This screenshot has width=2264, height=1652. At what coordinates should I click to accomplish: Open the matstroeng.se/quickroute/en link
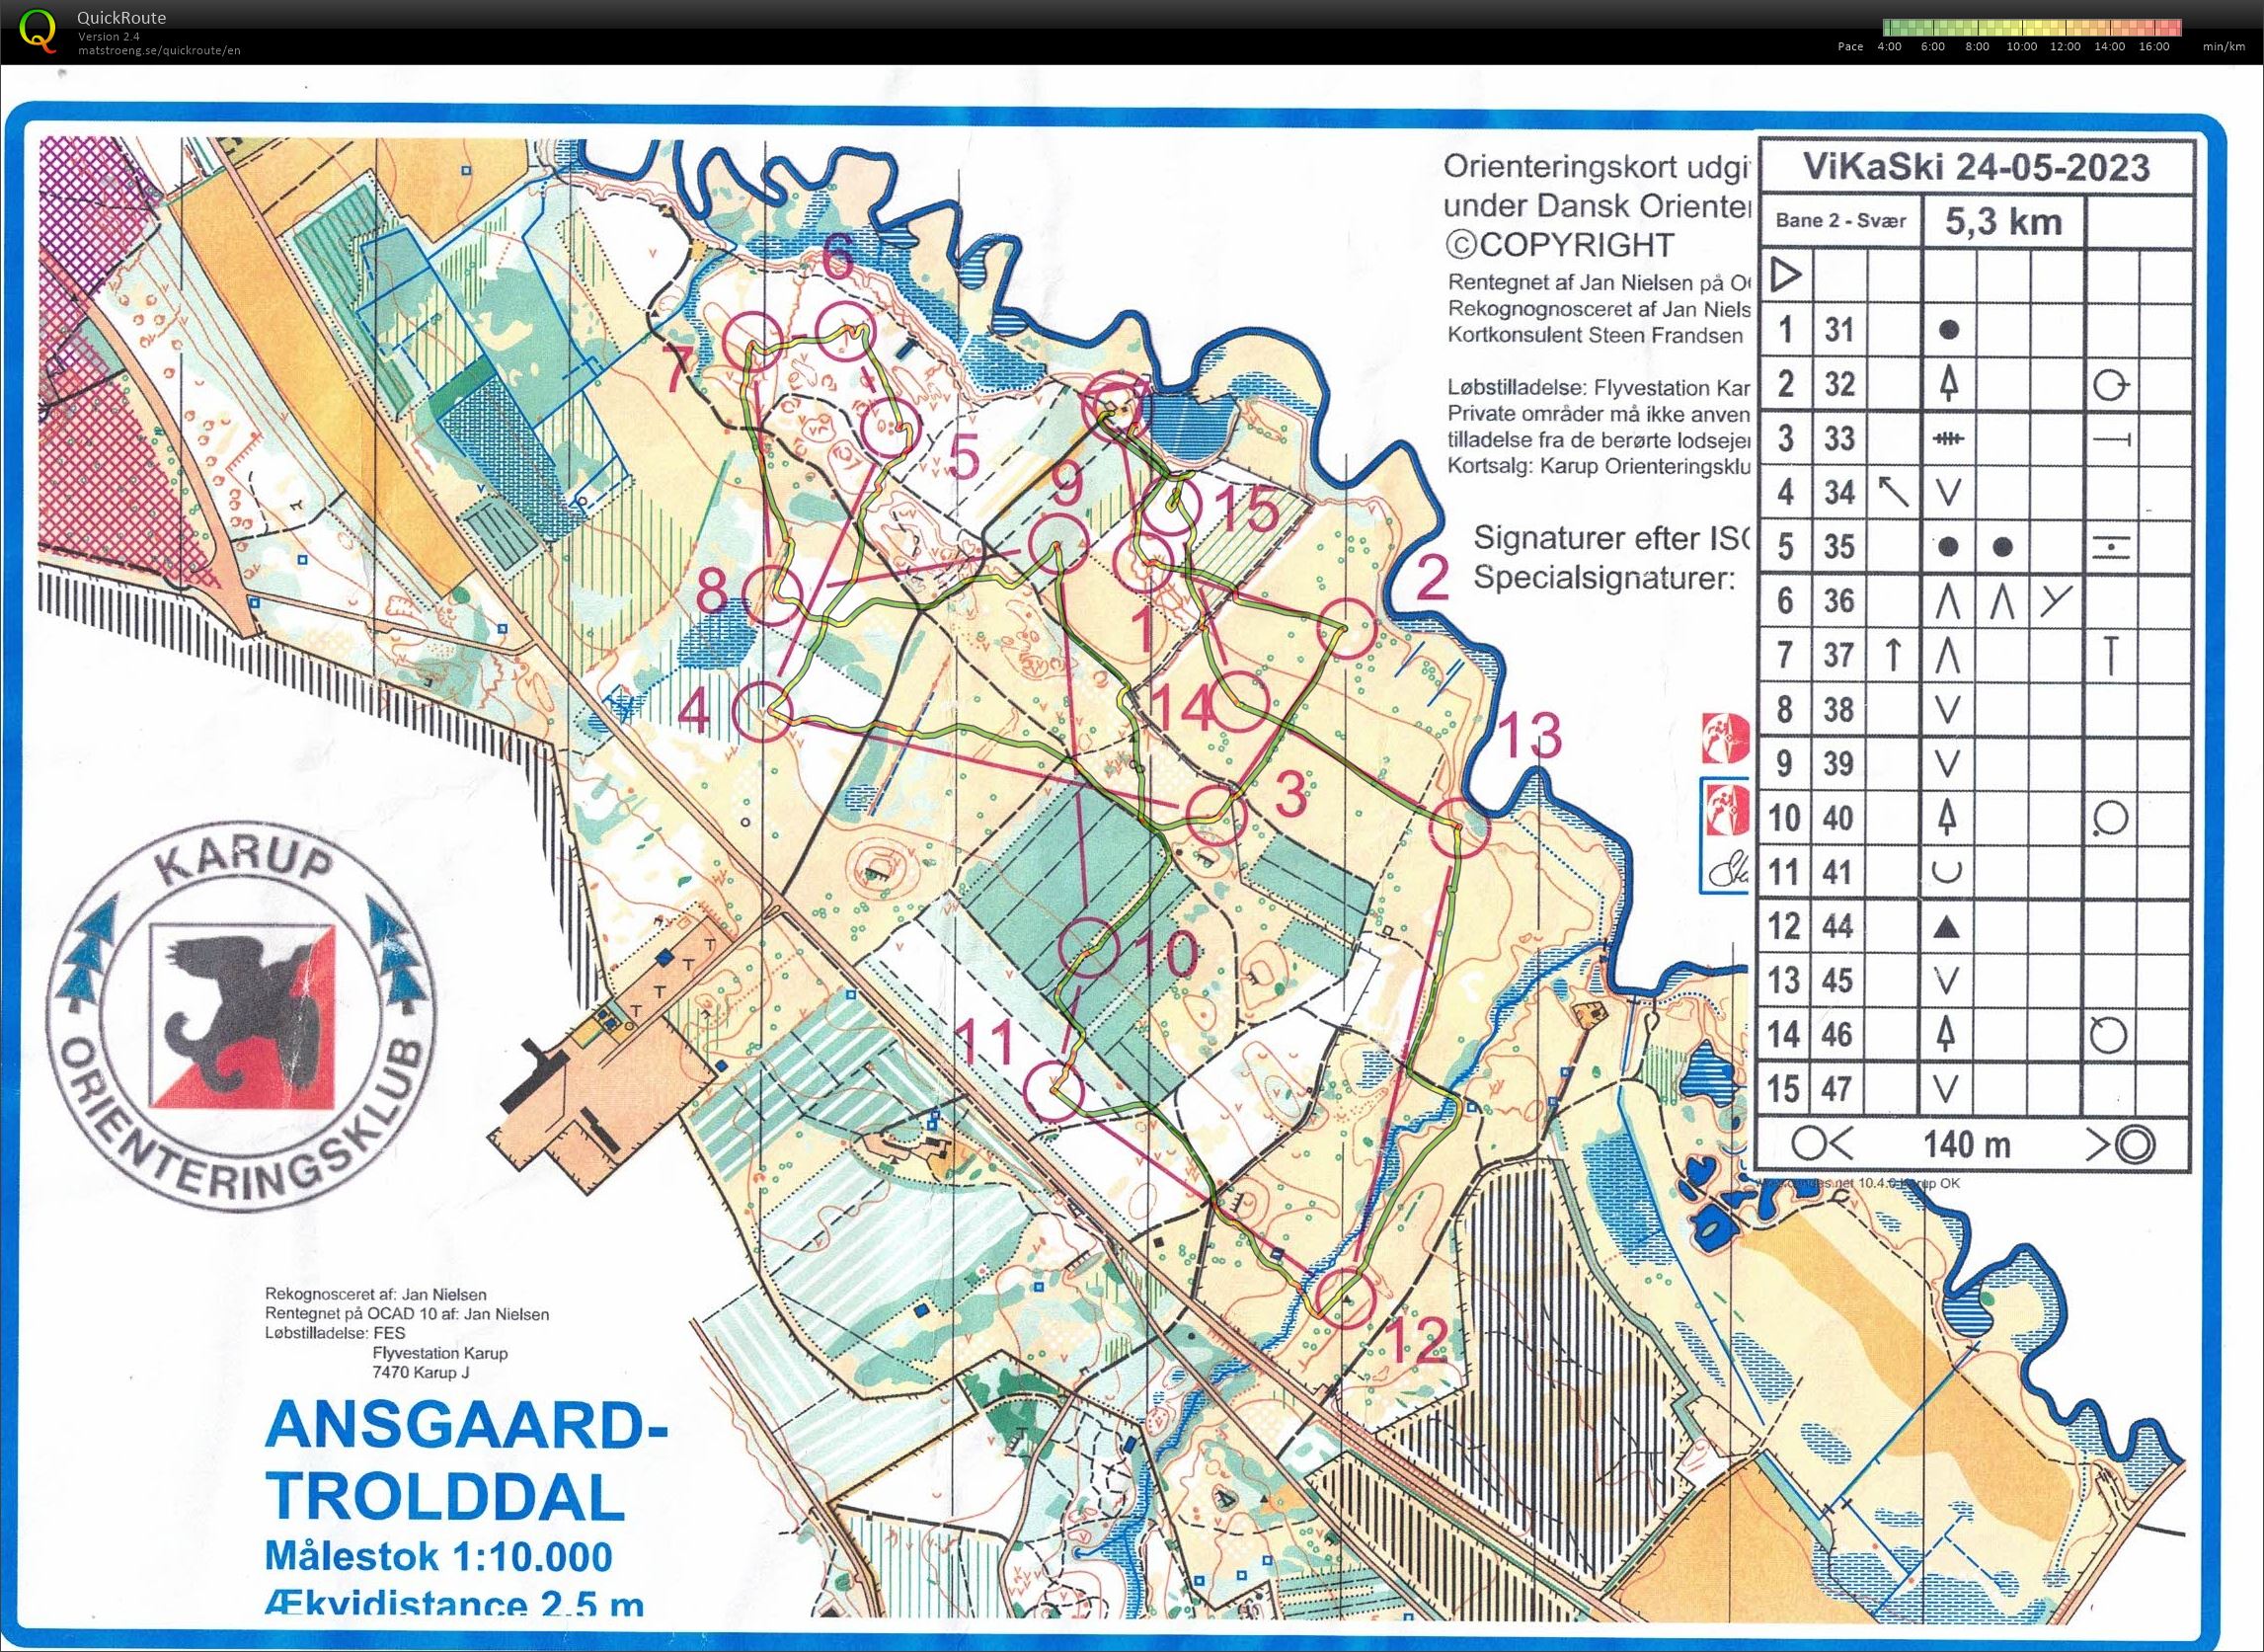tap(159, 50)
